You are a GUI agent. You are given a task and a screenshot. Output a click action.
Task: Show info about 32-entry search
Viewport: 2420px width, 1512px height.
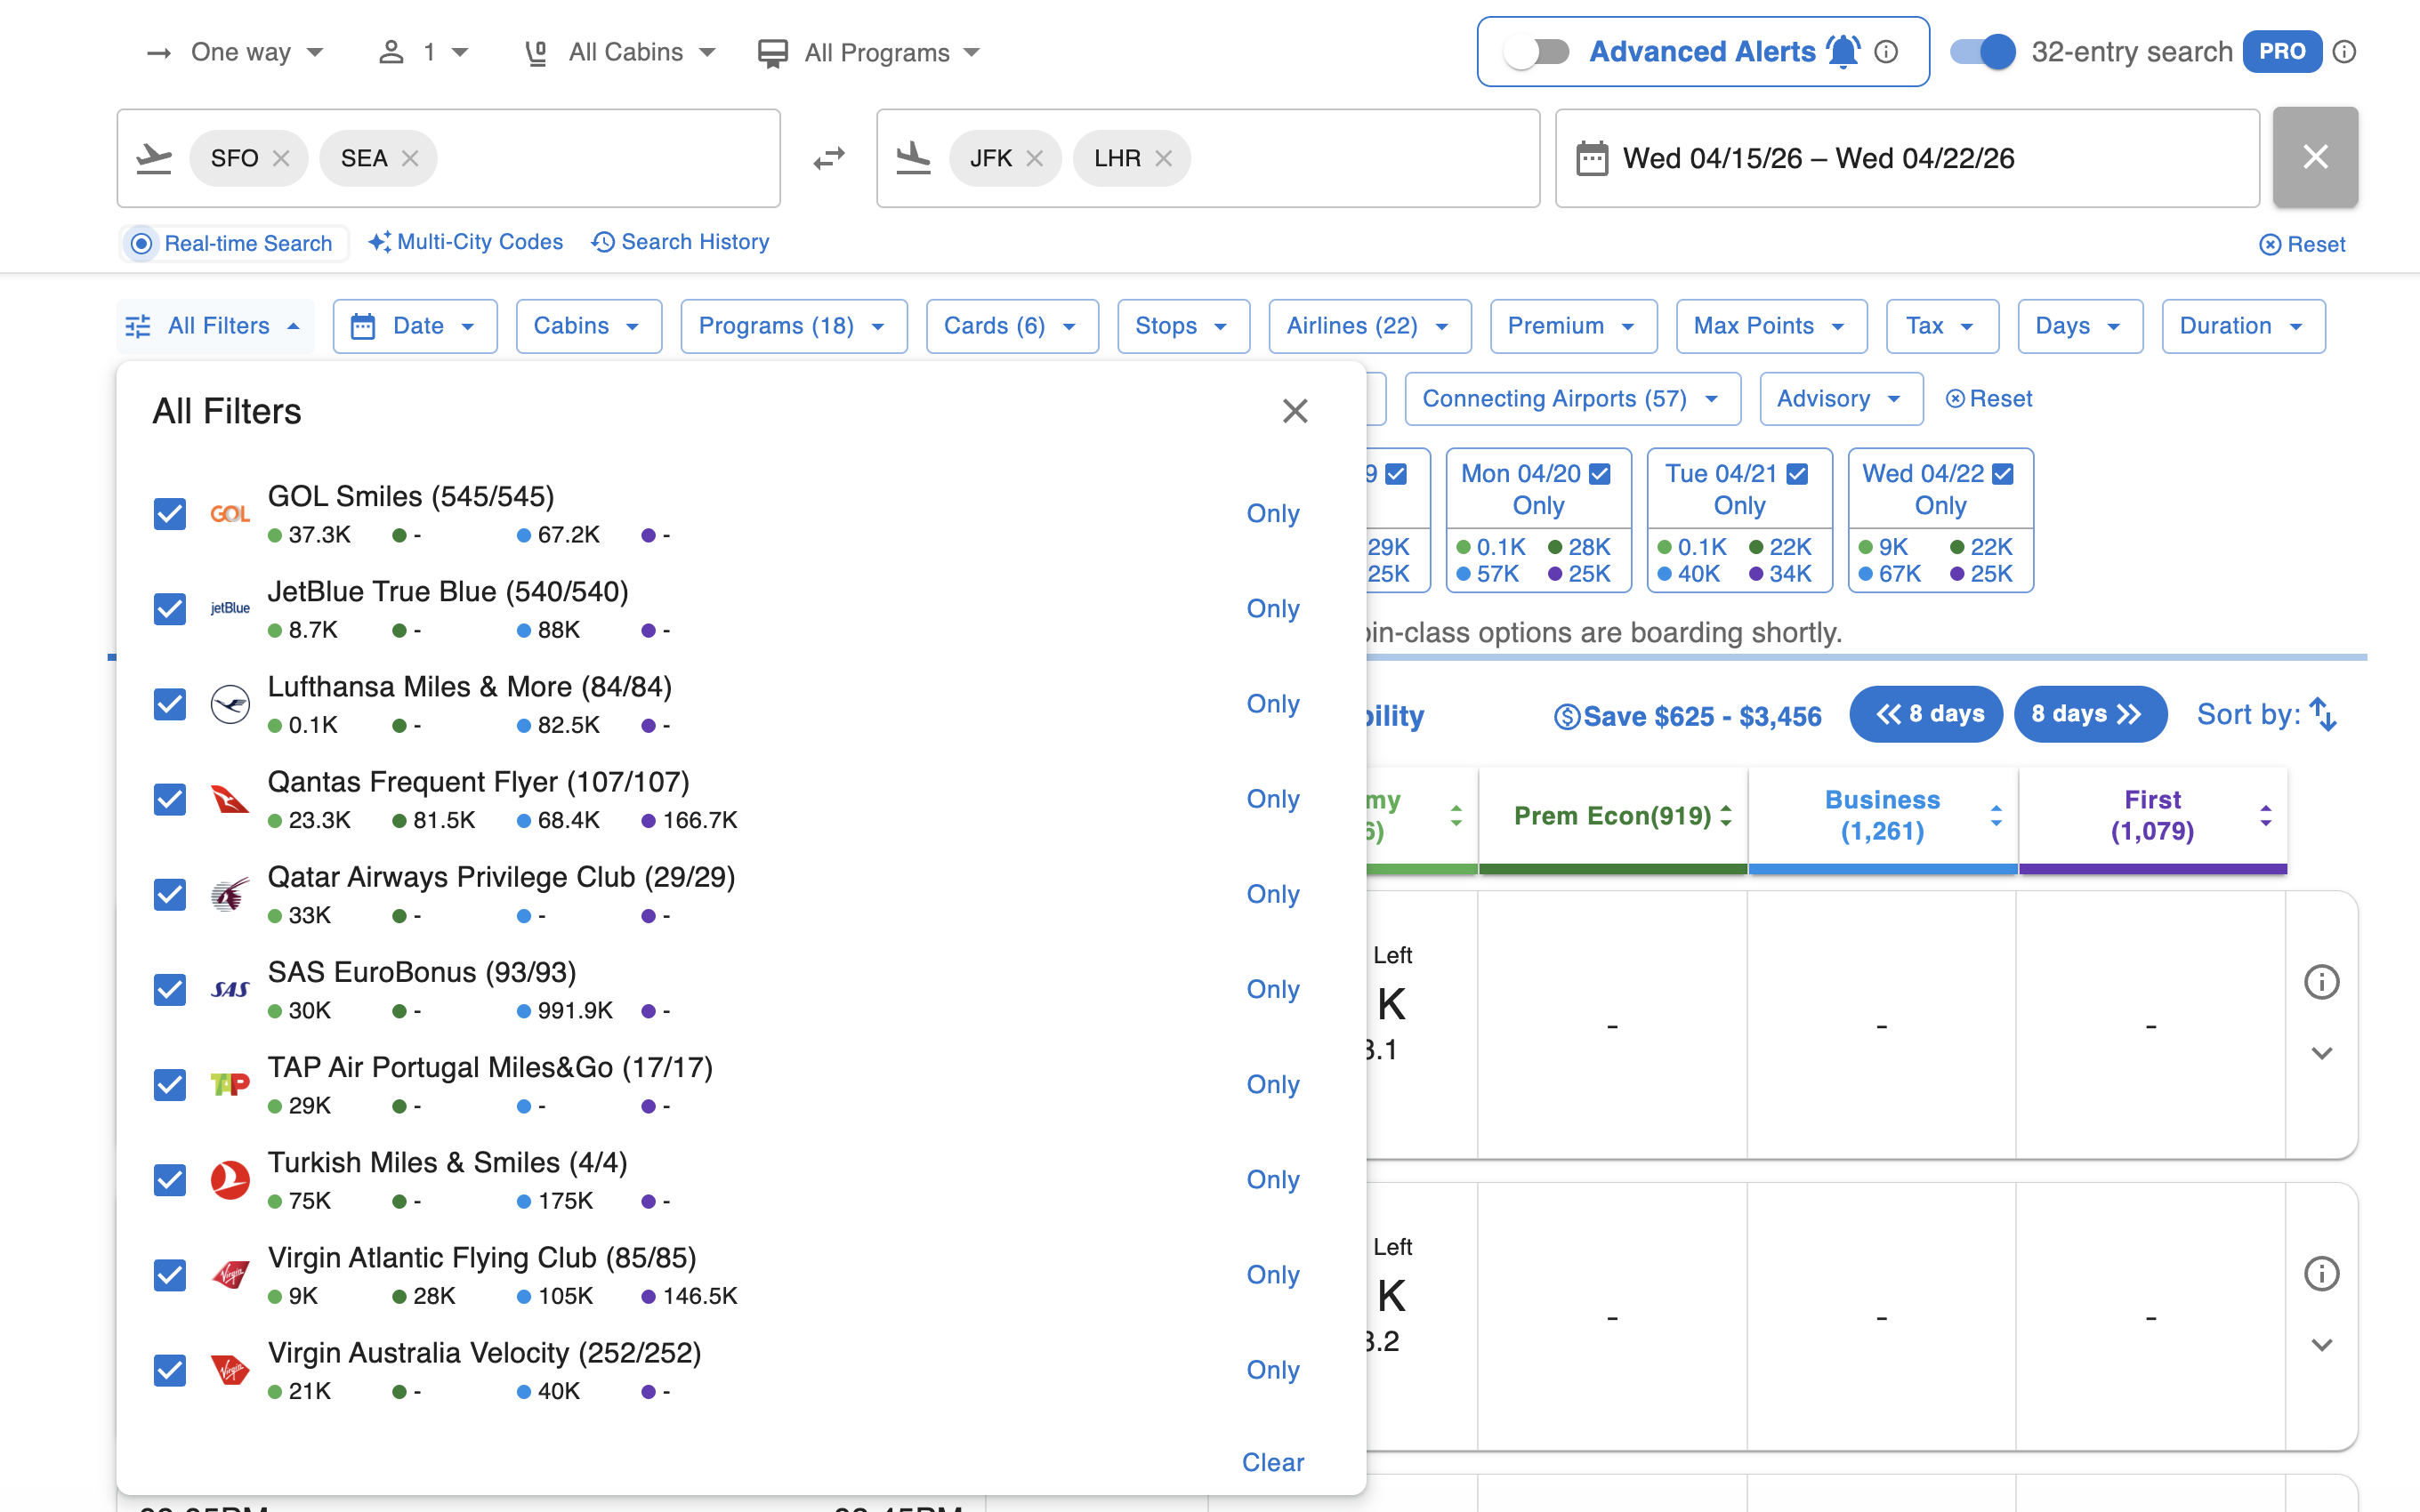(x=2344, y=52)
